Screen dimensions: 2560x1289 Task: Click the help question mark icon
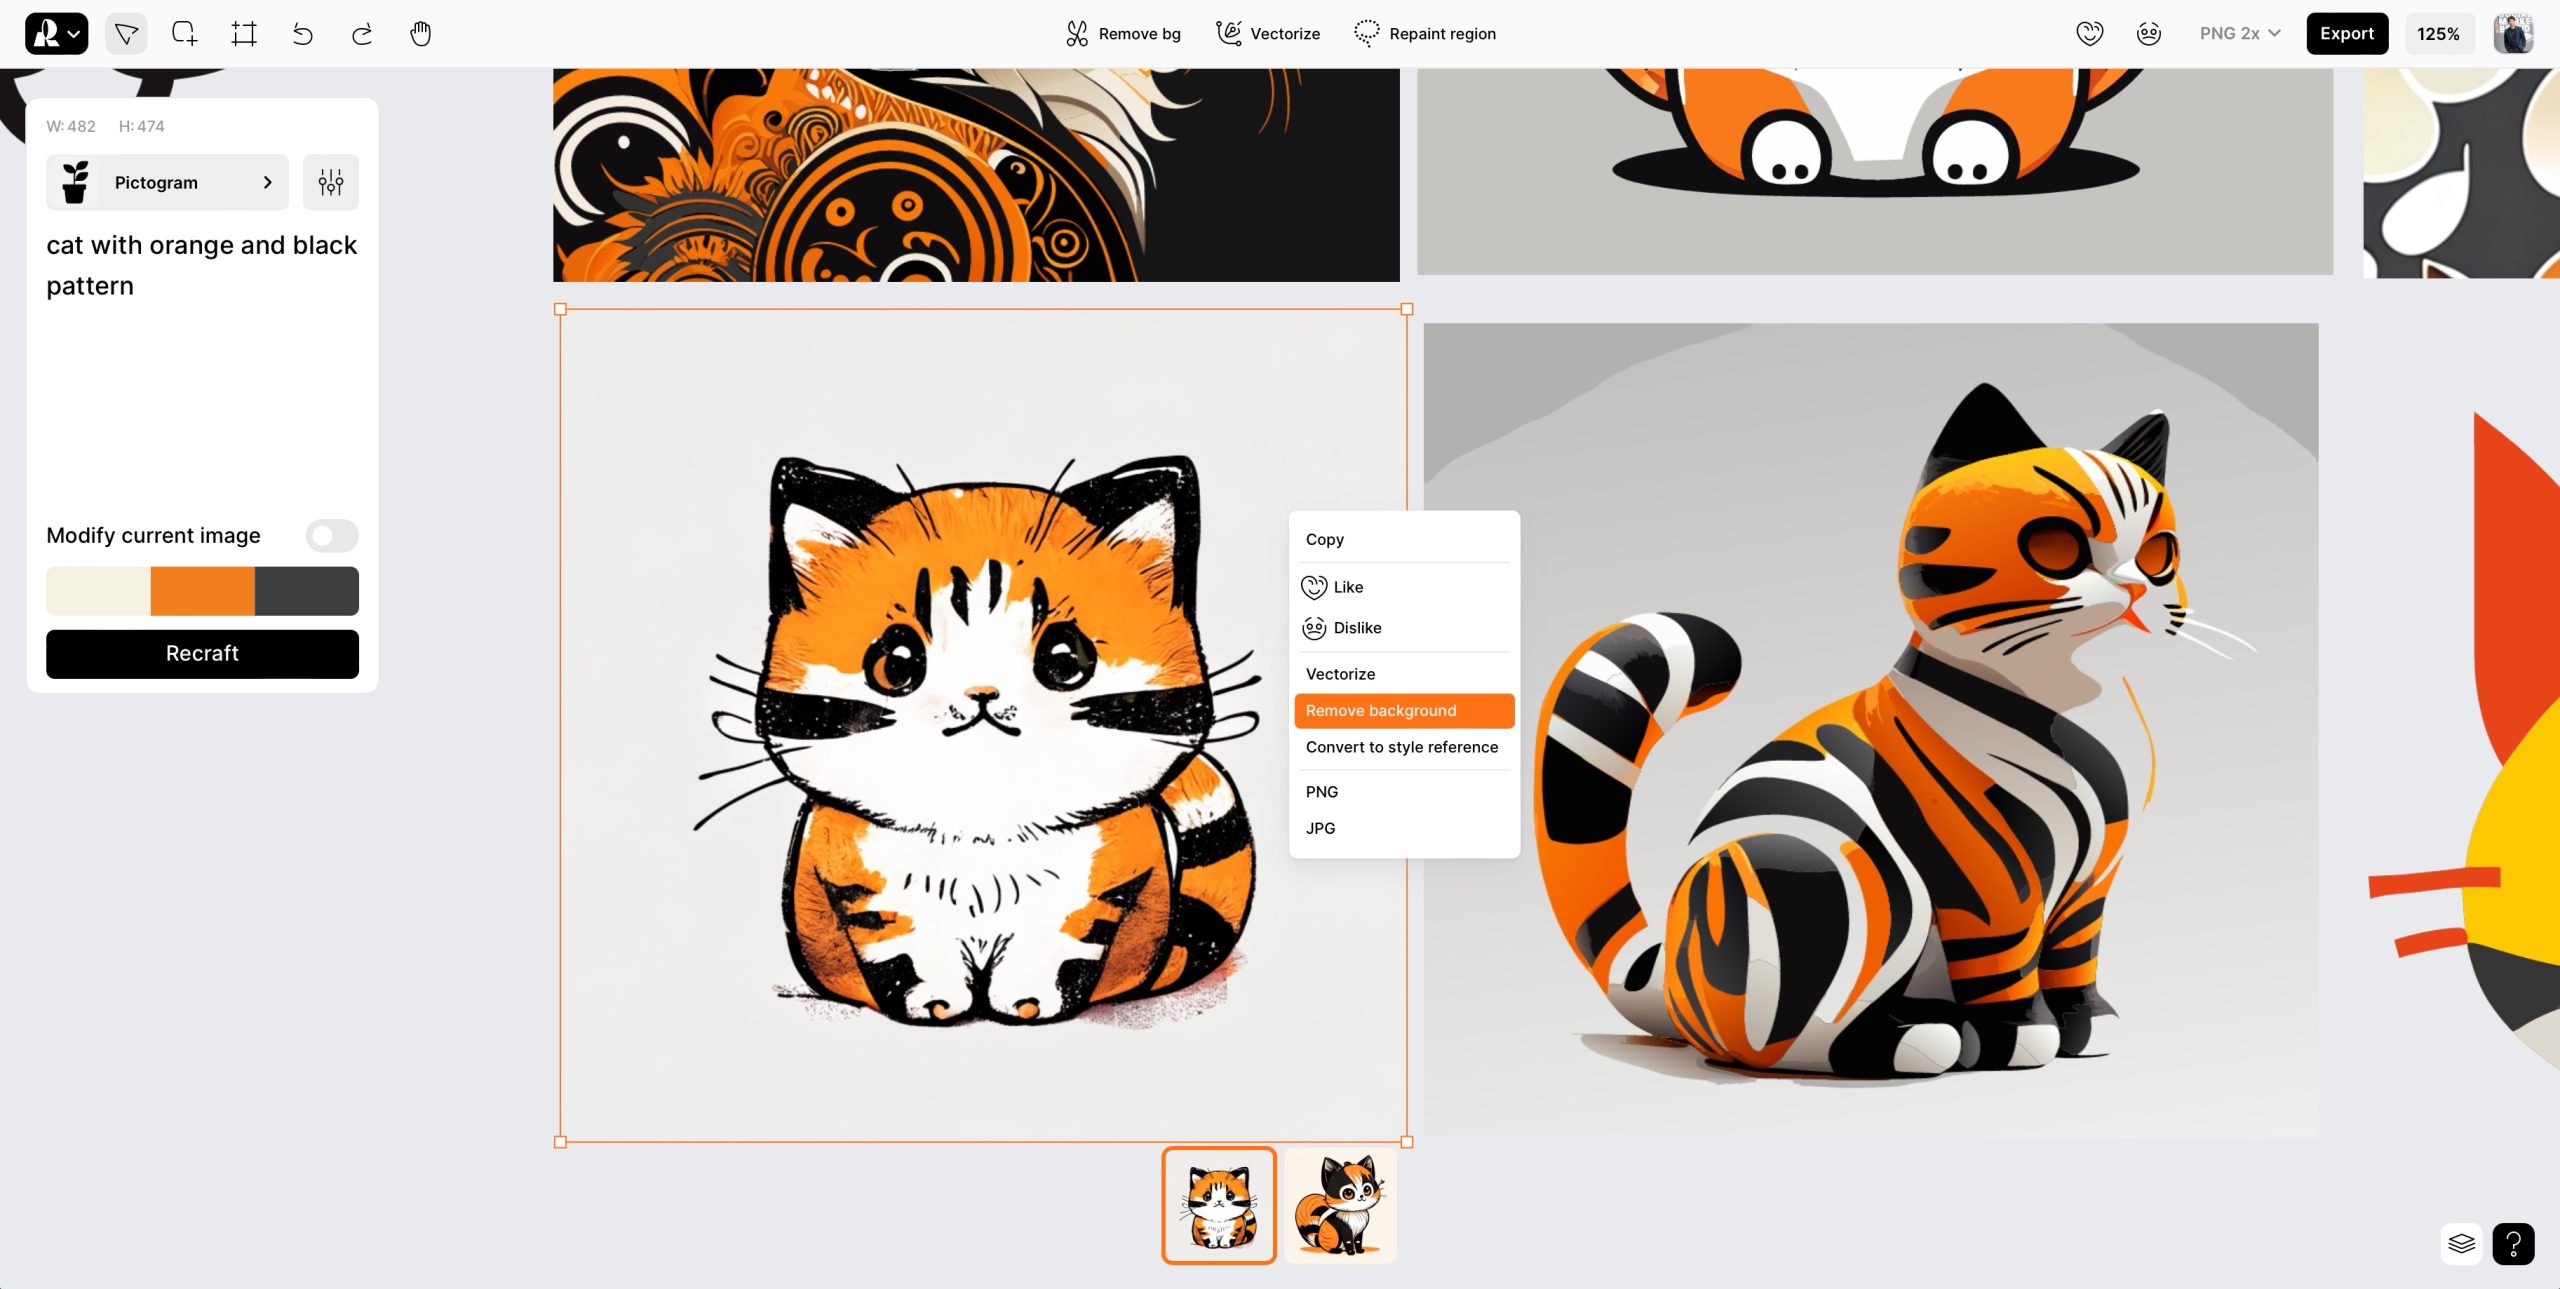pos(2513,1243)
